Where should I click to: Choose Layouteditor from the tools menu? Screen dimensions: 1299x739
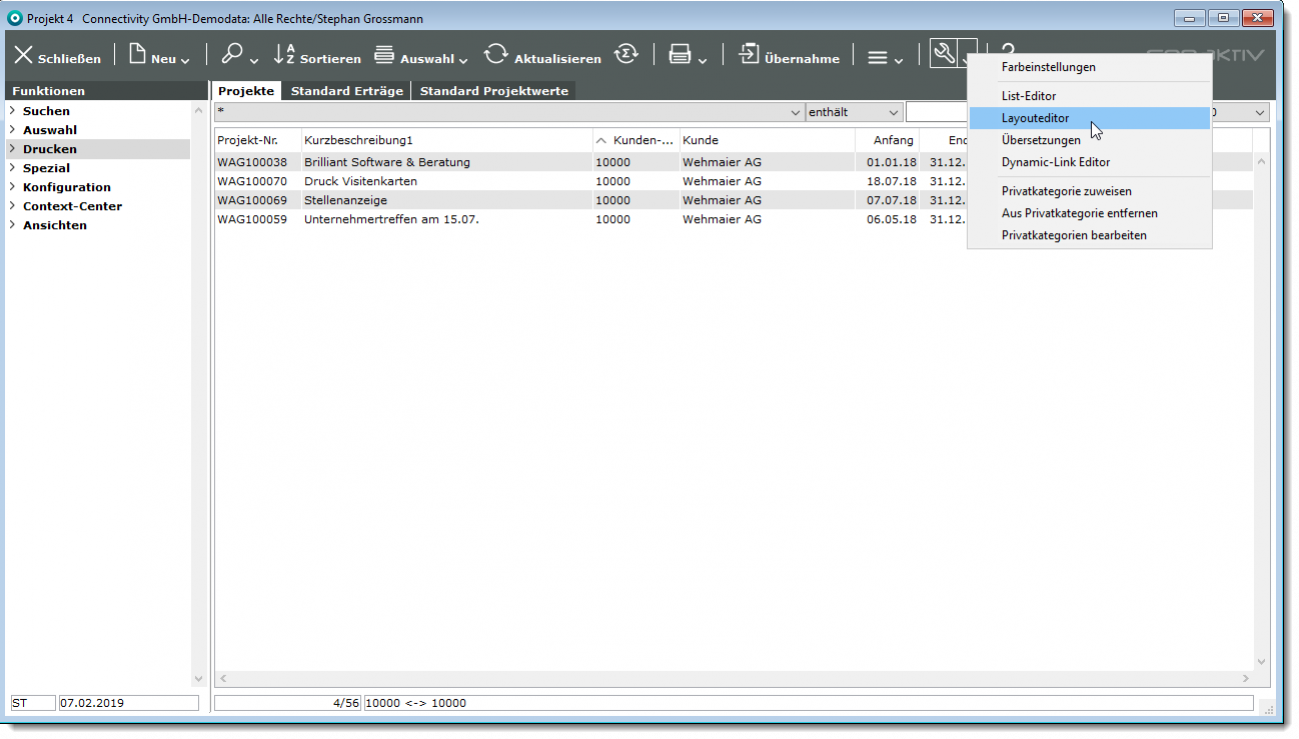[1035, 118]
